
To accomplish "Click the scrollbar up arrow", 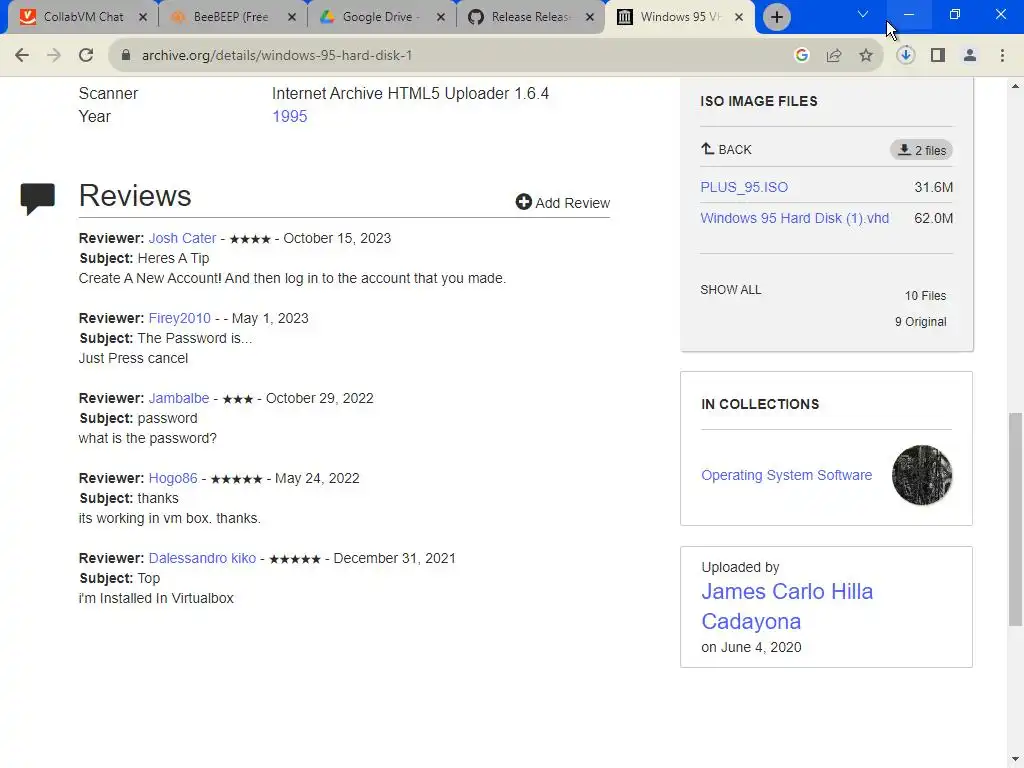I will (1016, 86).
